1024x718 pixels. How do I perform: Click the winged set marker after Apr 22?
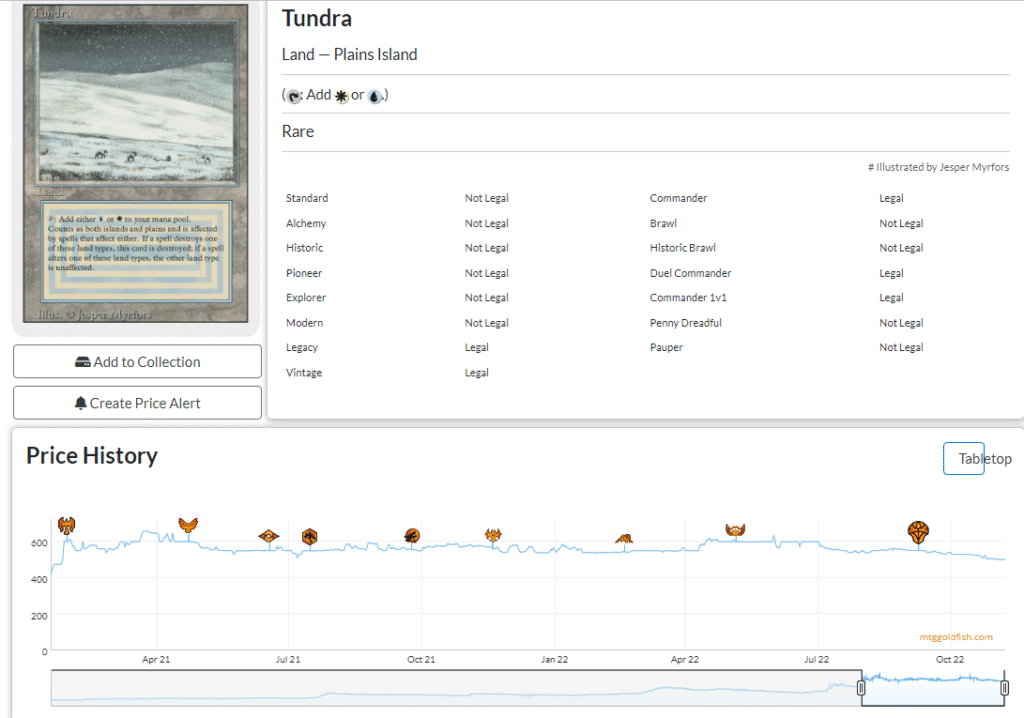coord(736,530)
